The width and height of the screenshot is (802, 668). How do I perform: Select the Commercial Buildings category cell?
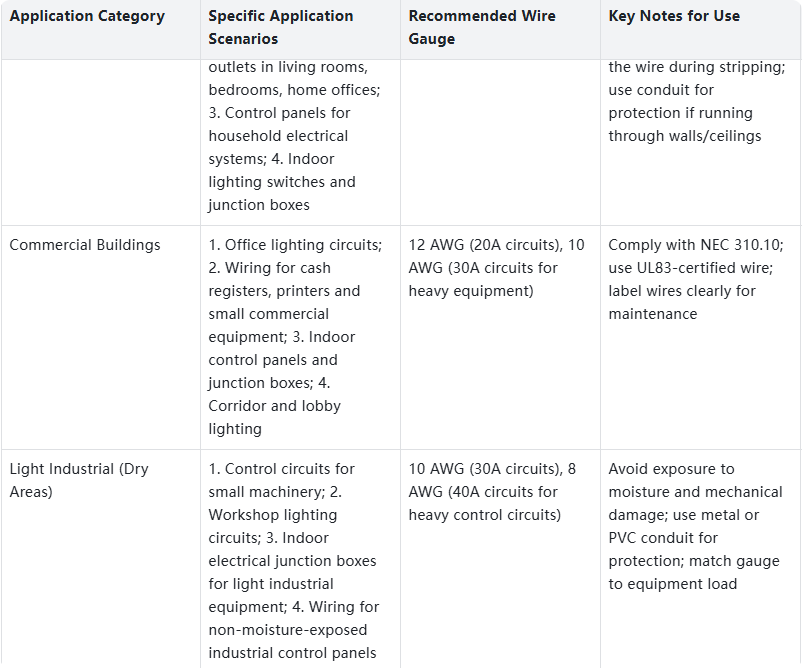pos(85,245)
